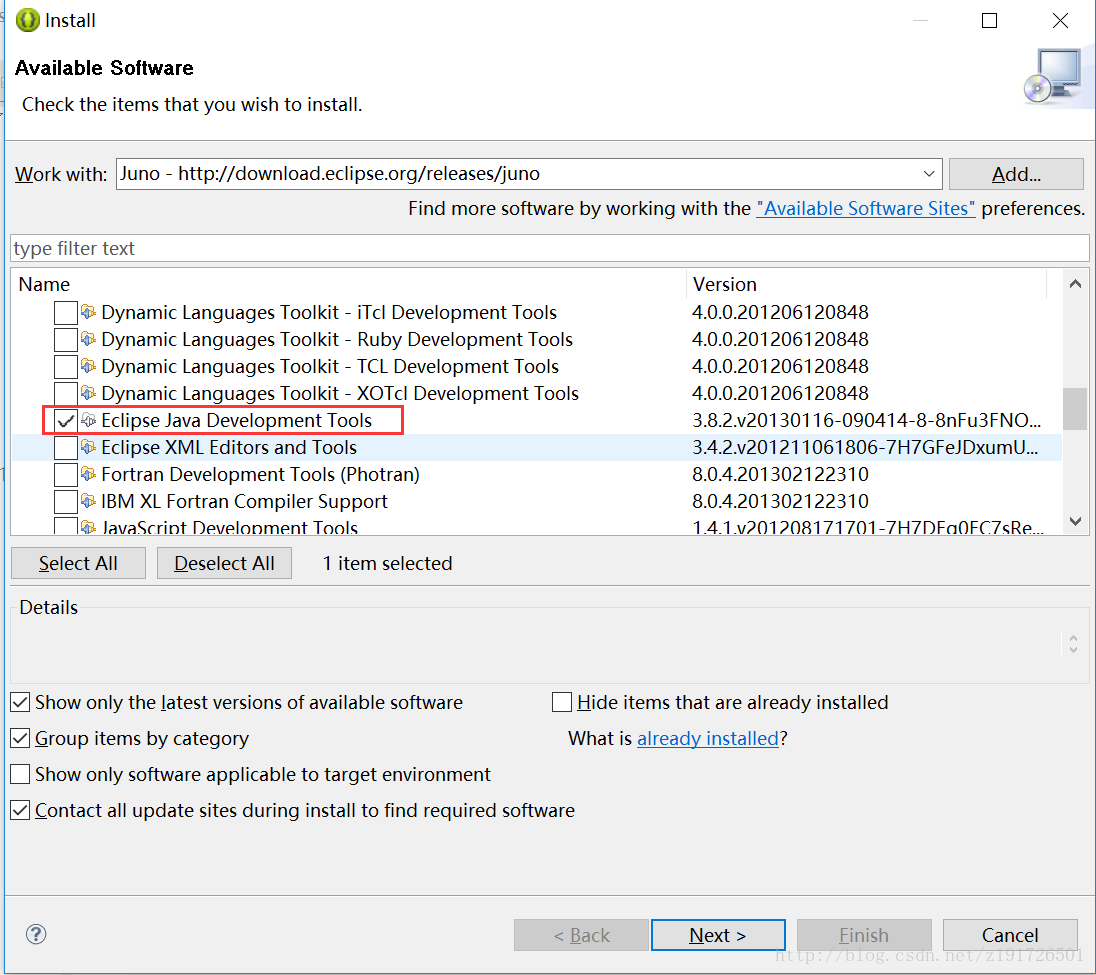Click the install wizard computer image
The width and height of the screenshot is (1096, 975).
(x=1055, y=76)
